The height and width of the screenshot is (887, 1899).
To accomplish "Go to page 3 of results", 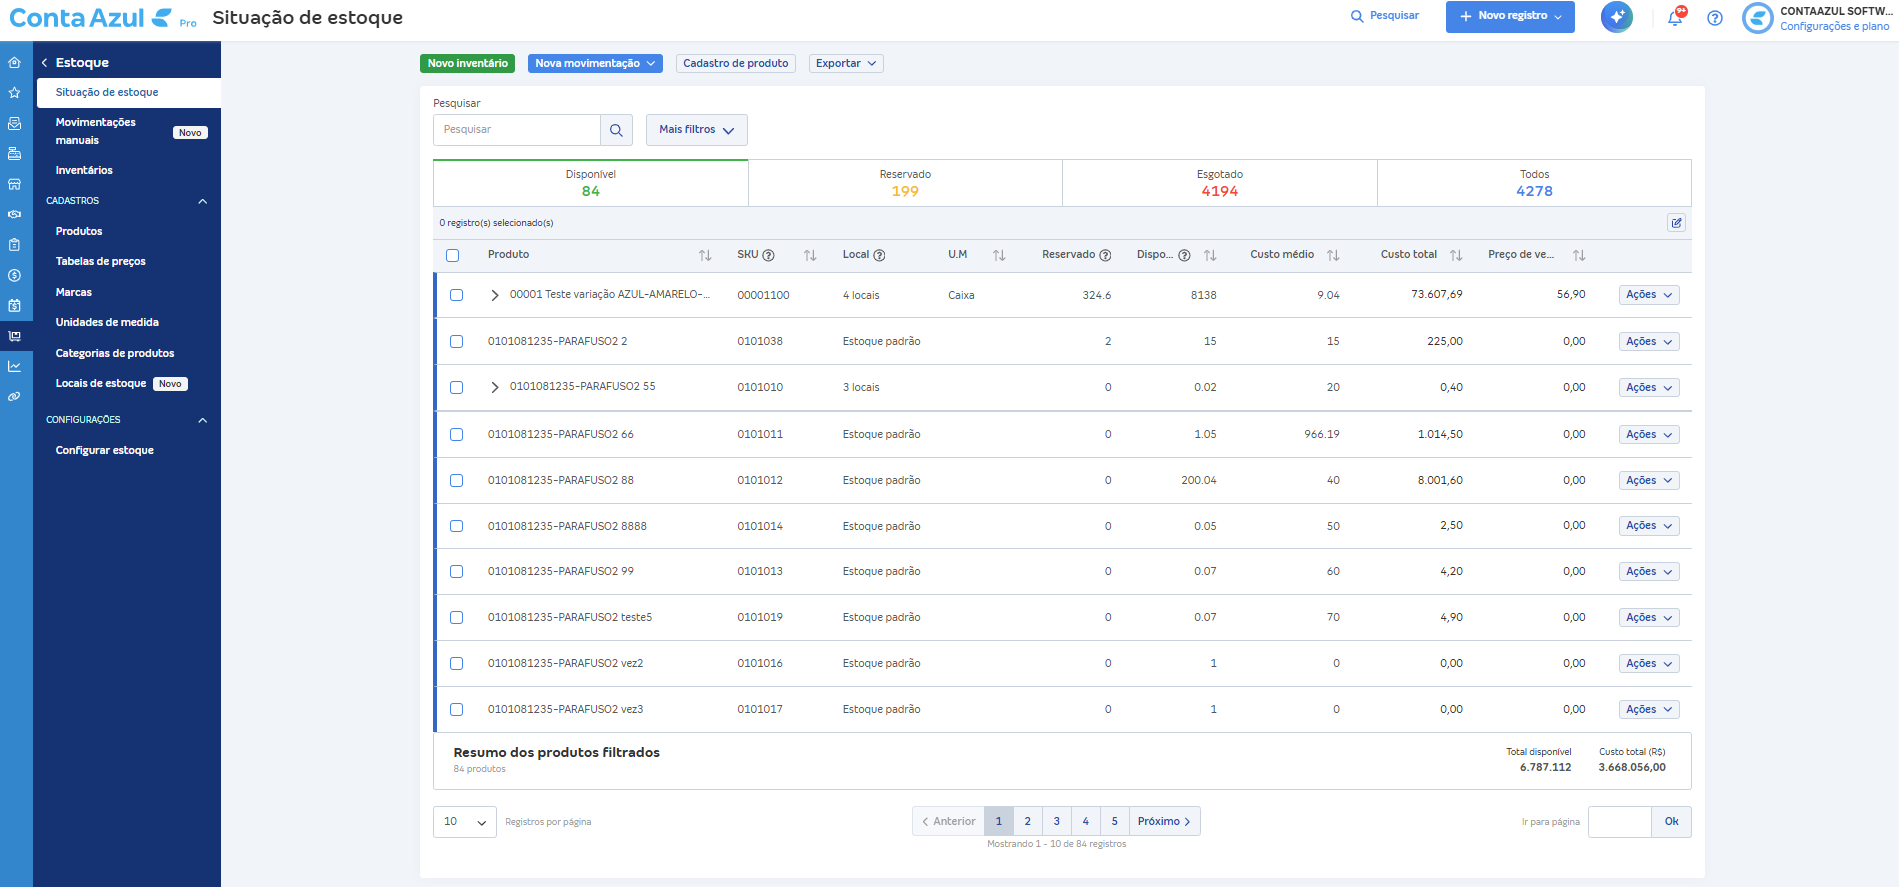I will tap(1056, 822).
